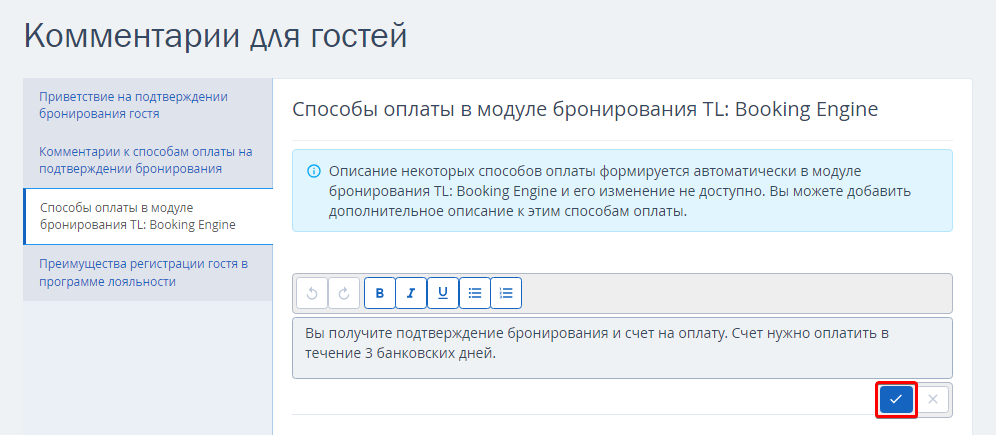
Task: Click the "Комментарии для гостей" page heading
Action: (x=215, y=36)
